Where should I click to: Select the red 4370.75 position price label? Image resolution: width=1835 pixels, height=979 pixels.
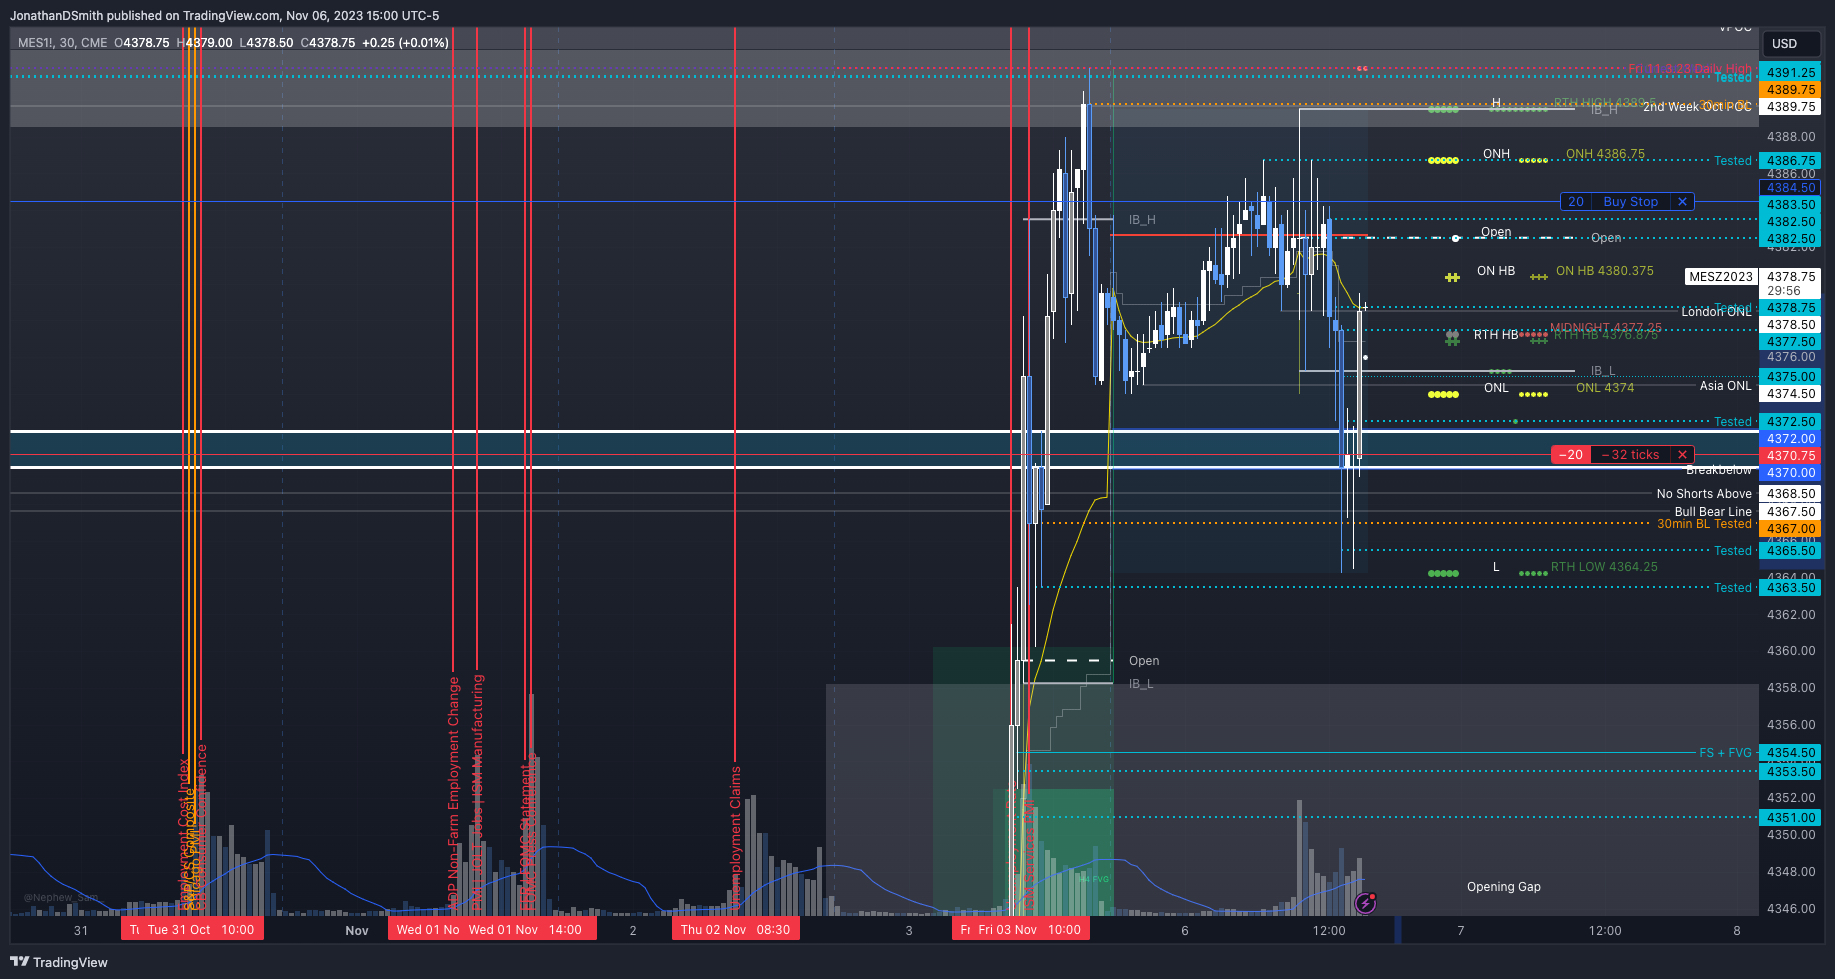pyautogui.click(x=1791, y=456)
